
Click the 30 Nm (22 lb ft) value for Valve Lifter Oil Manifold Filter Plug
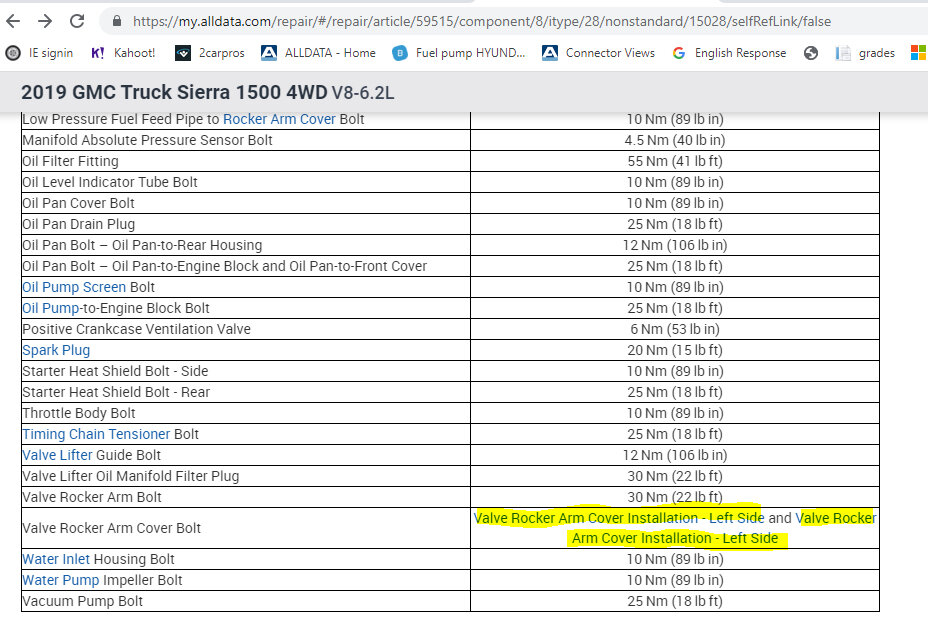pos(675,476)
